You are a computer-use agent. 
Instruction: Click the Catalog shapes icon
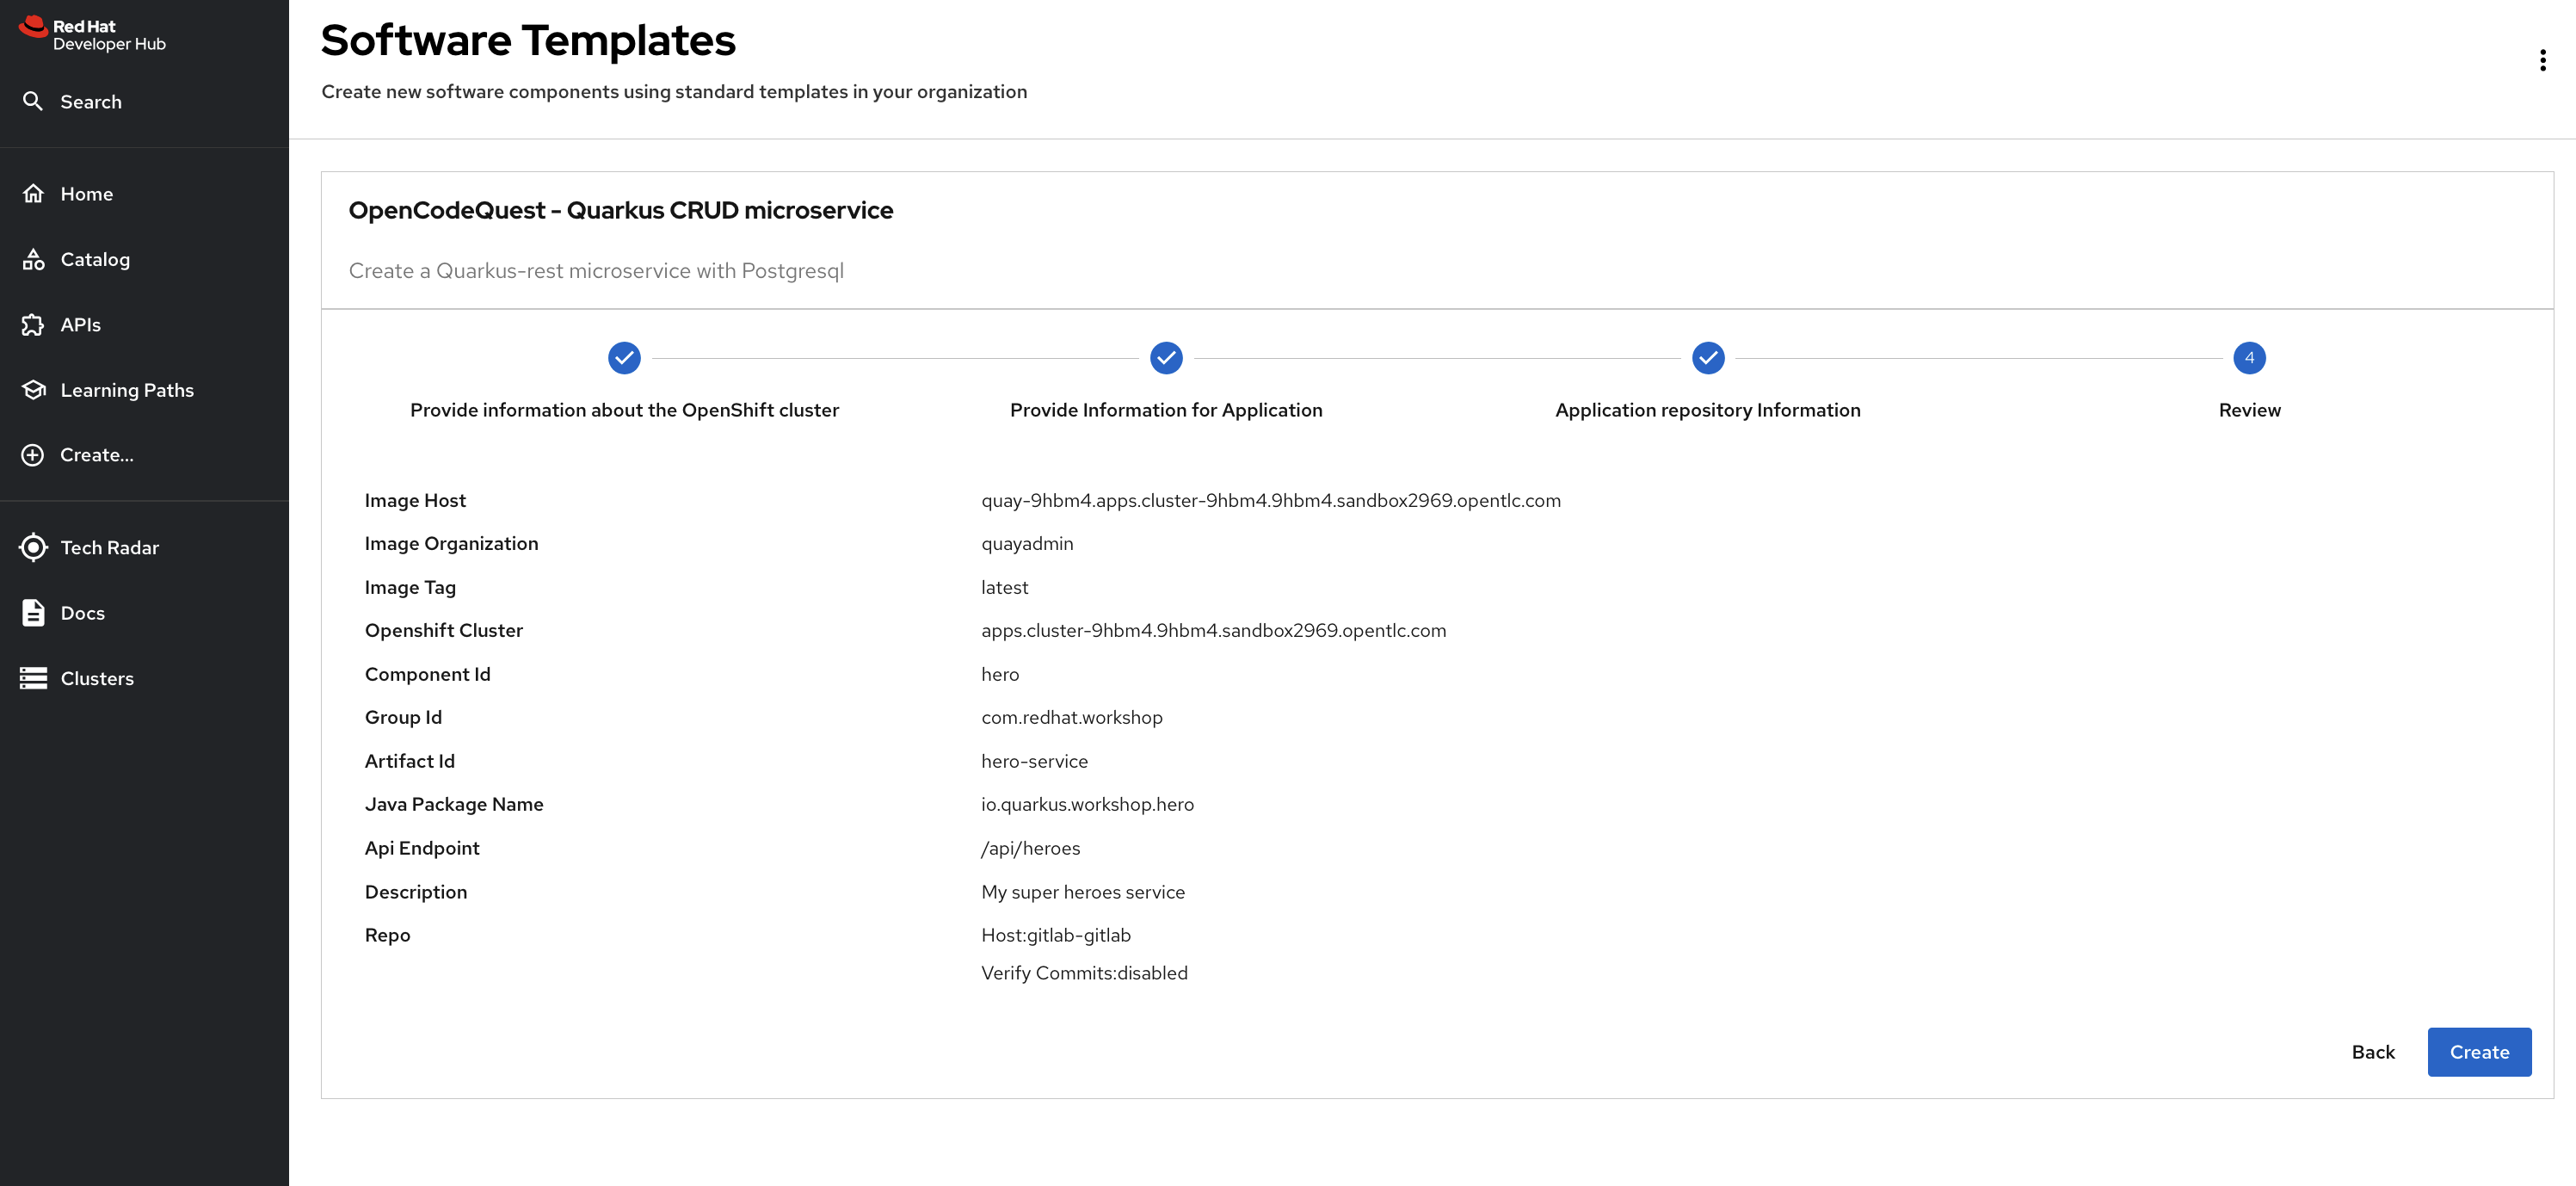(33, 259)
